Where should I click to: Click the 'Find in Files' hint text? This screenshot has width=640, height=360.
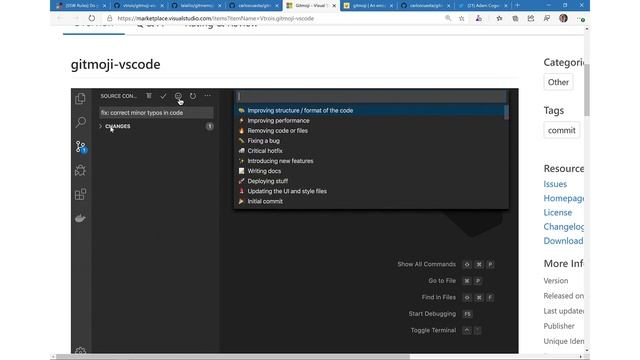(439, 297)
